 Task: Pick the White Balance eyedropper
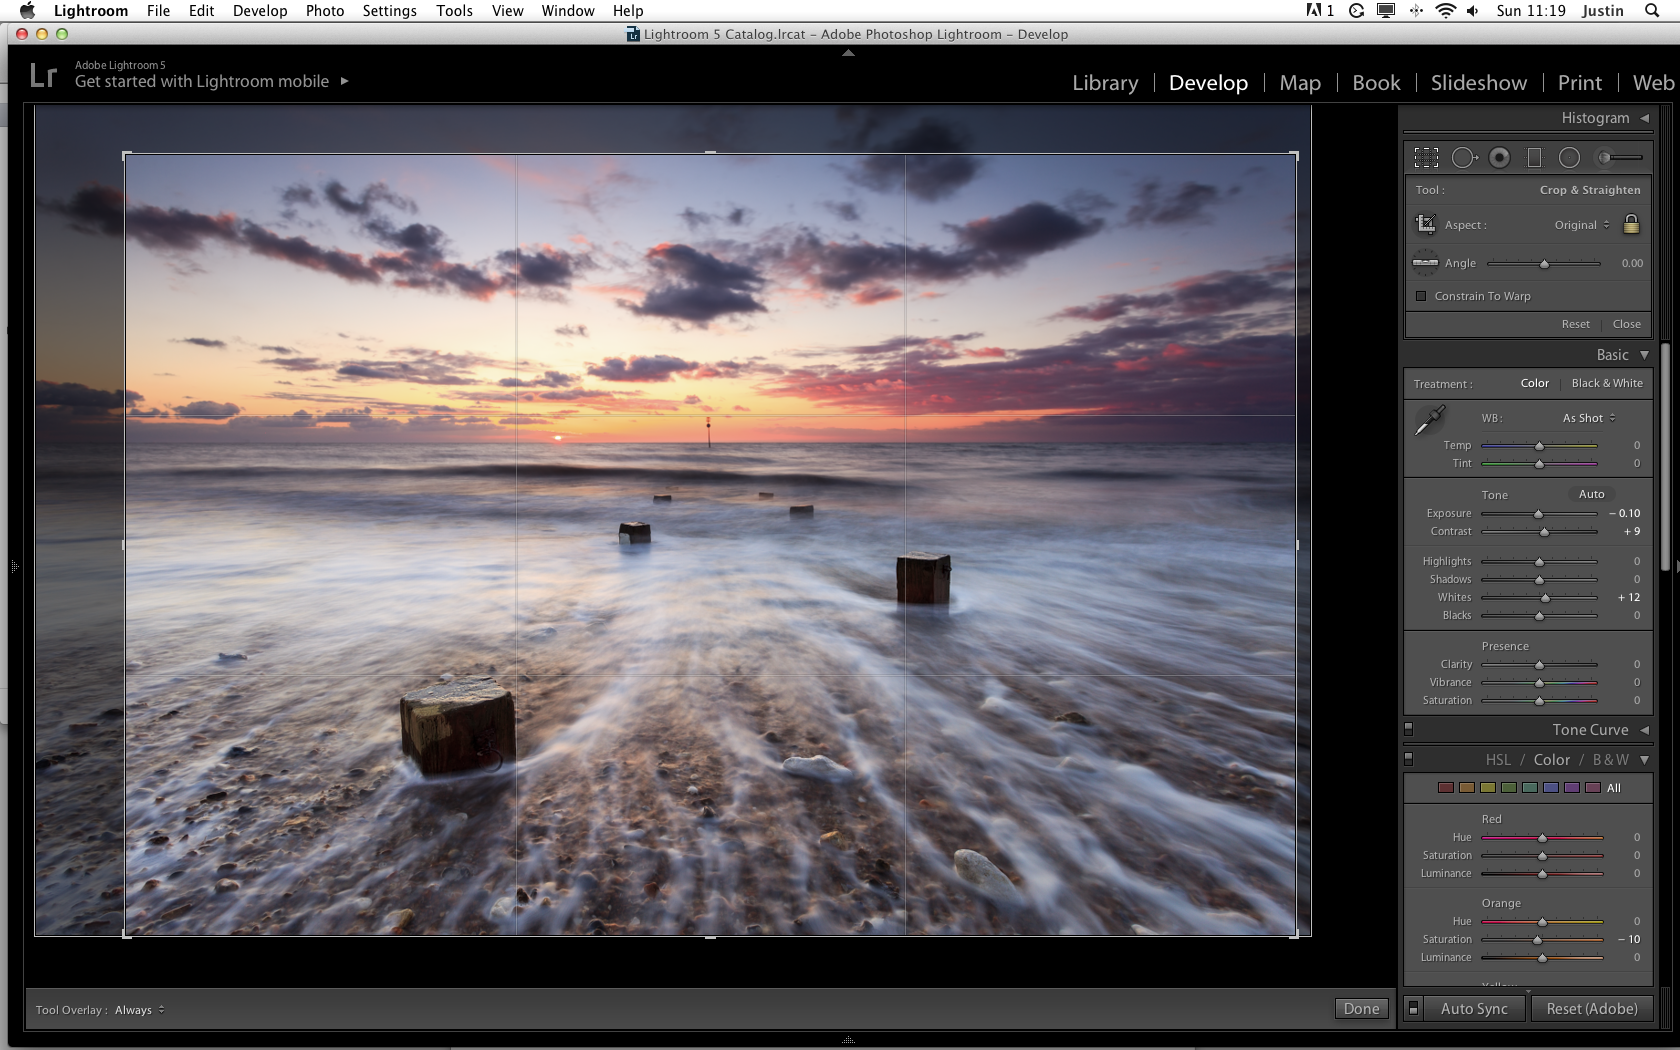(x=1428, y=419)
